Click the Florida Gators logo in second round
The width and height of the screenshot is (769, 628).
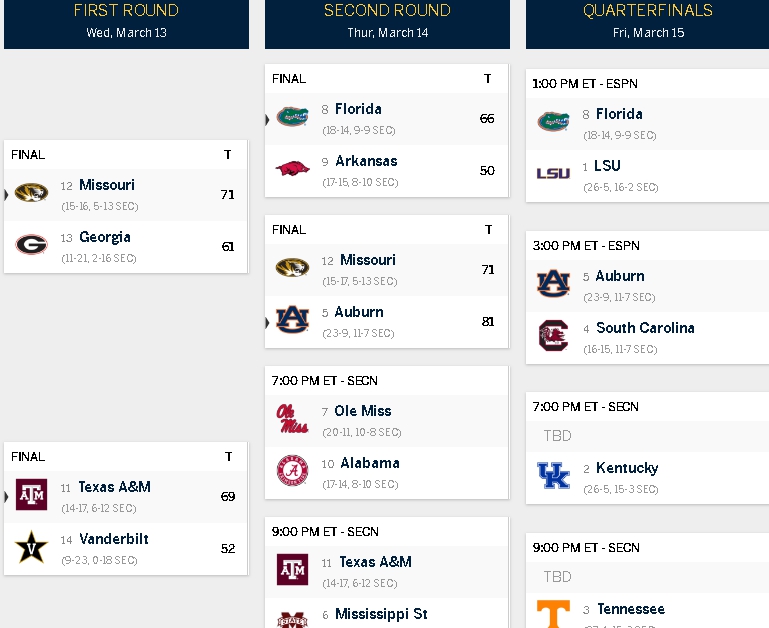tap(292, 117)
